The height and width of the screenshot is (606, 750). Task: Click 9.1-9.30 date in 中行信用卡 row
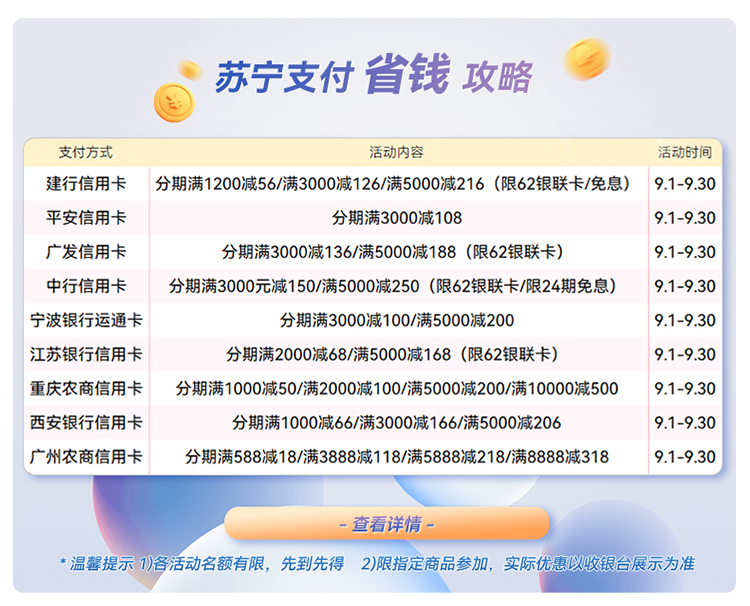coord(684,286)
